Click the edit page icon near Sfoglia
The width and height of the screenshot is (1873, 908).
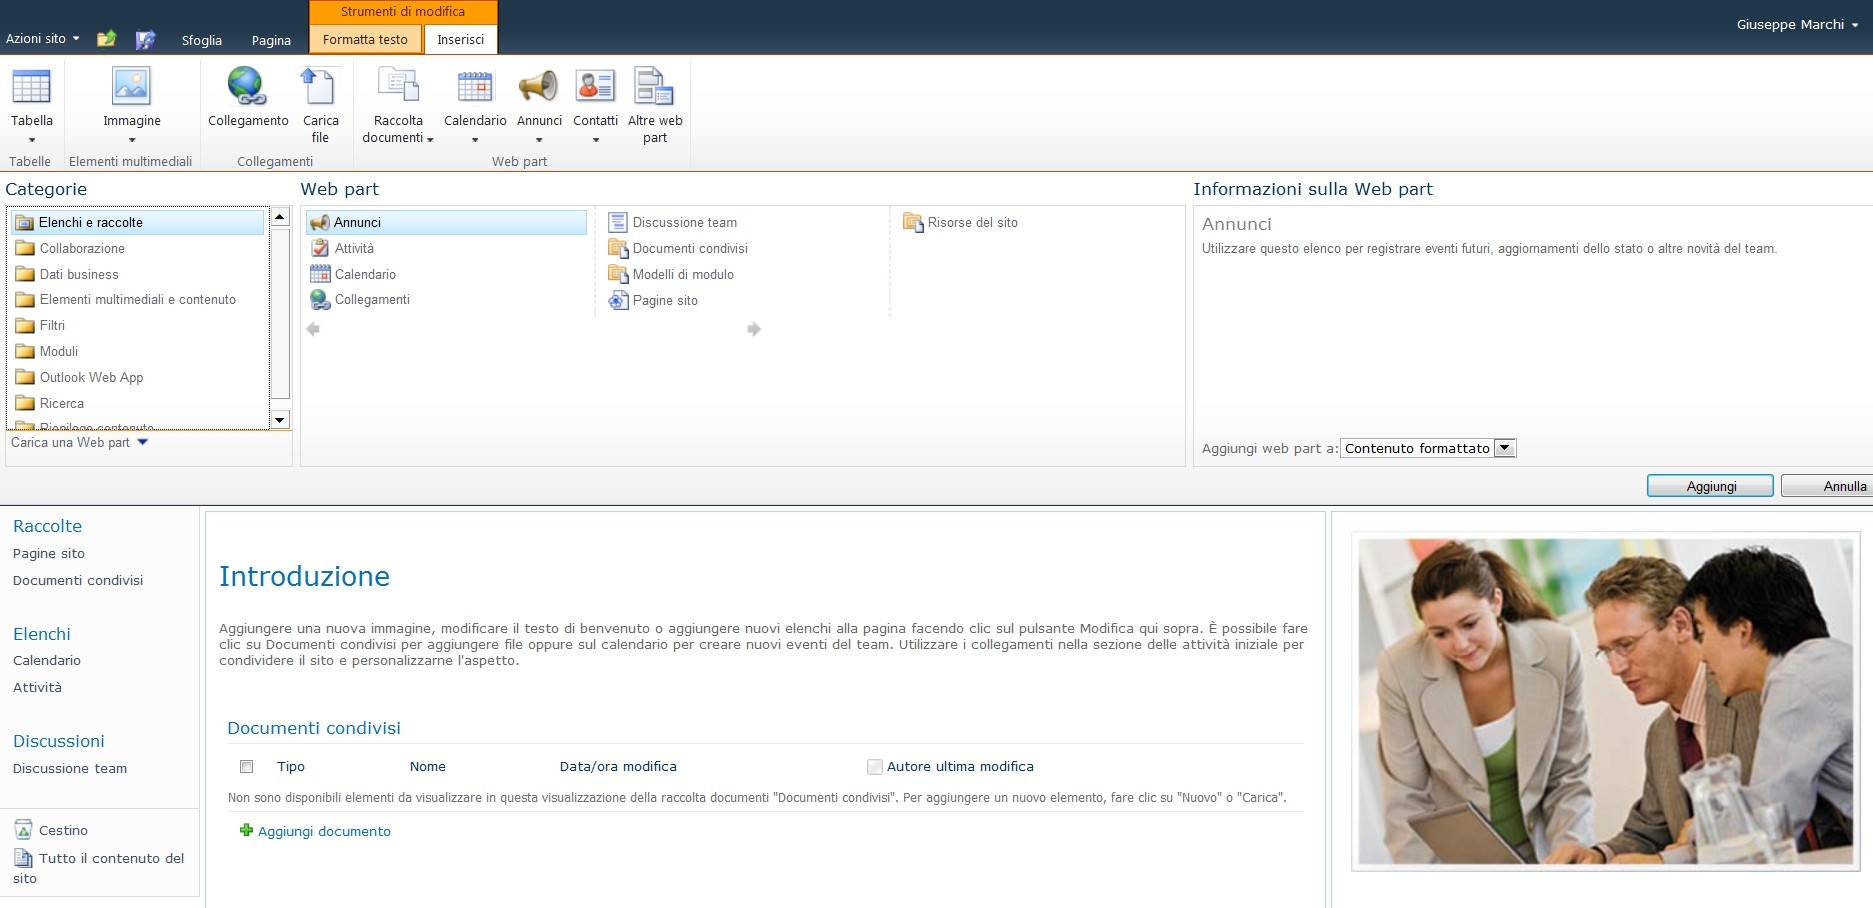coord(146,40)
